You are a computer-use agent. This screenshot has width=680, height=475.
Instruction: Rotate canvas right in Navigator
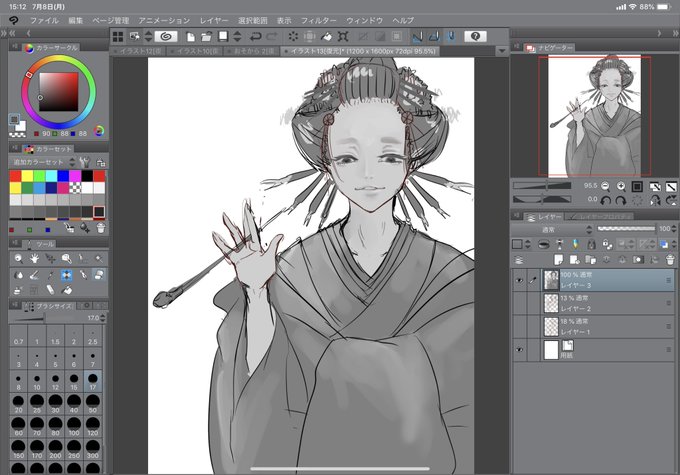(621, 200)
